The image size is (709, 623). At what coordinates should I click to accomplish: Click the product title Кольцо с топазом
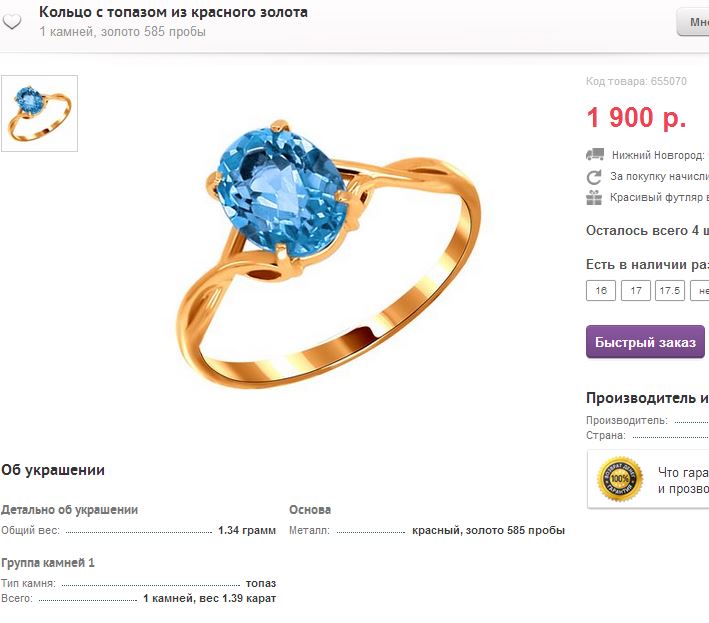pyautogui.click(x=173, y=12)
